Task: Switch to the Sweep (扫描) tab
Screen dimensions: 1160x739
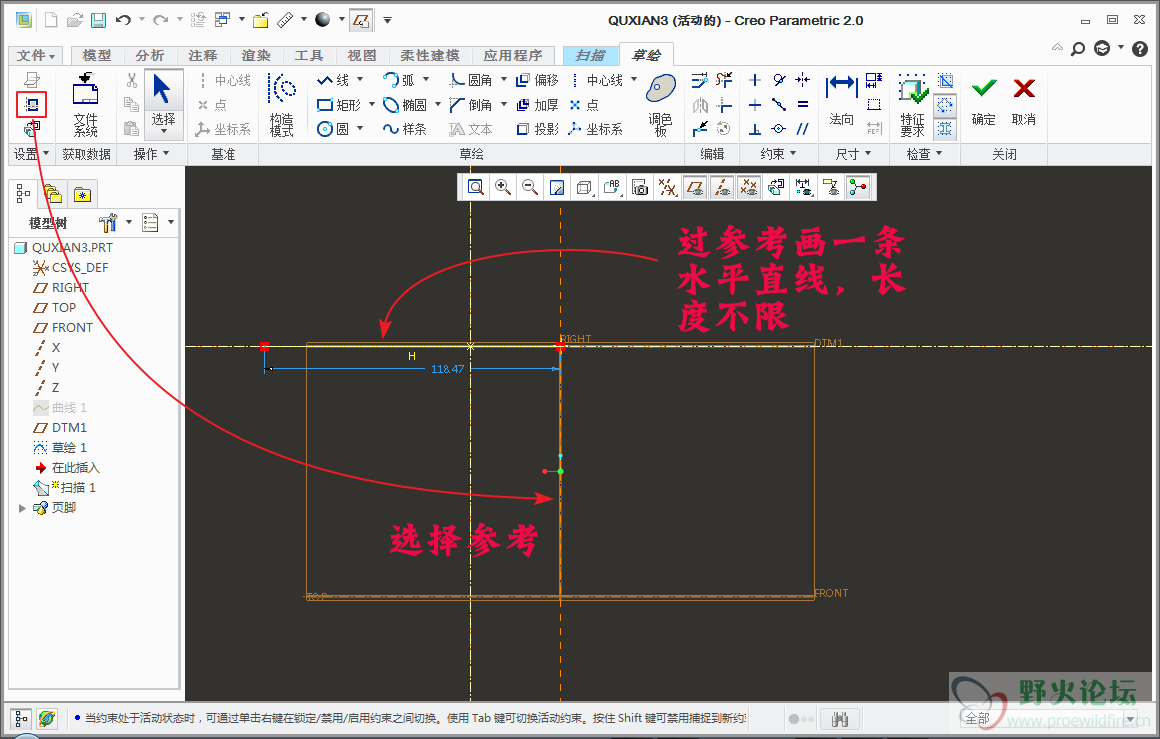Action: [x=590, y=55]
